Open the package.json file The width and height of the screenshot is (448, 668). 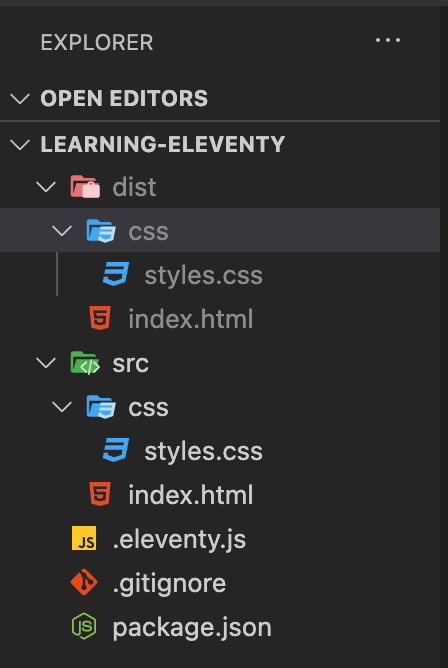(x=192, y=628)
